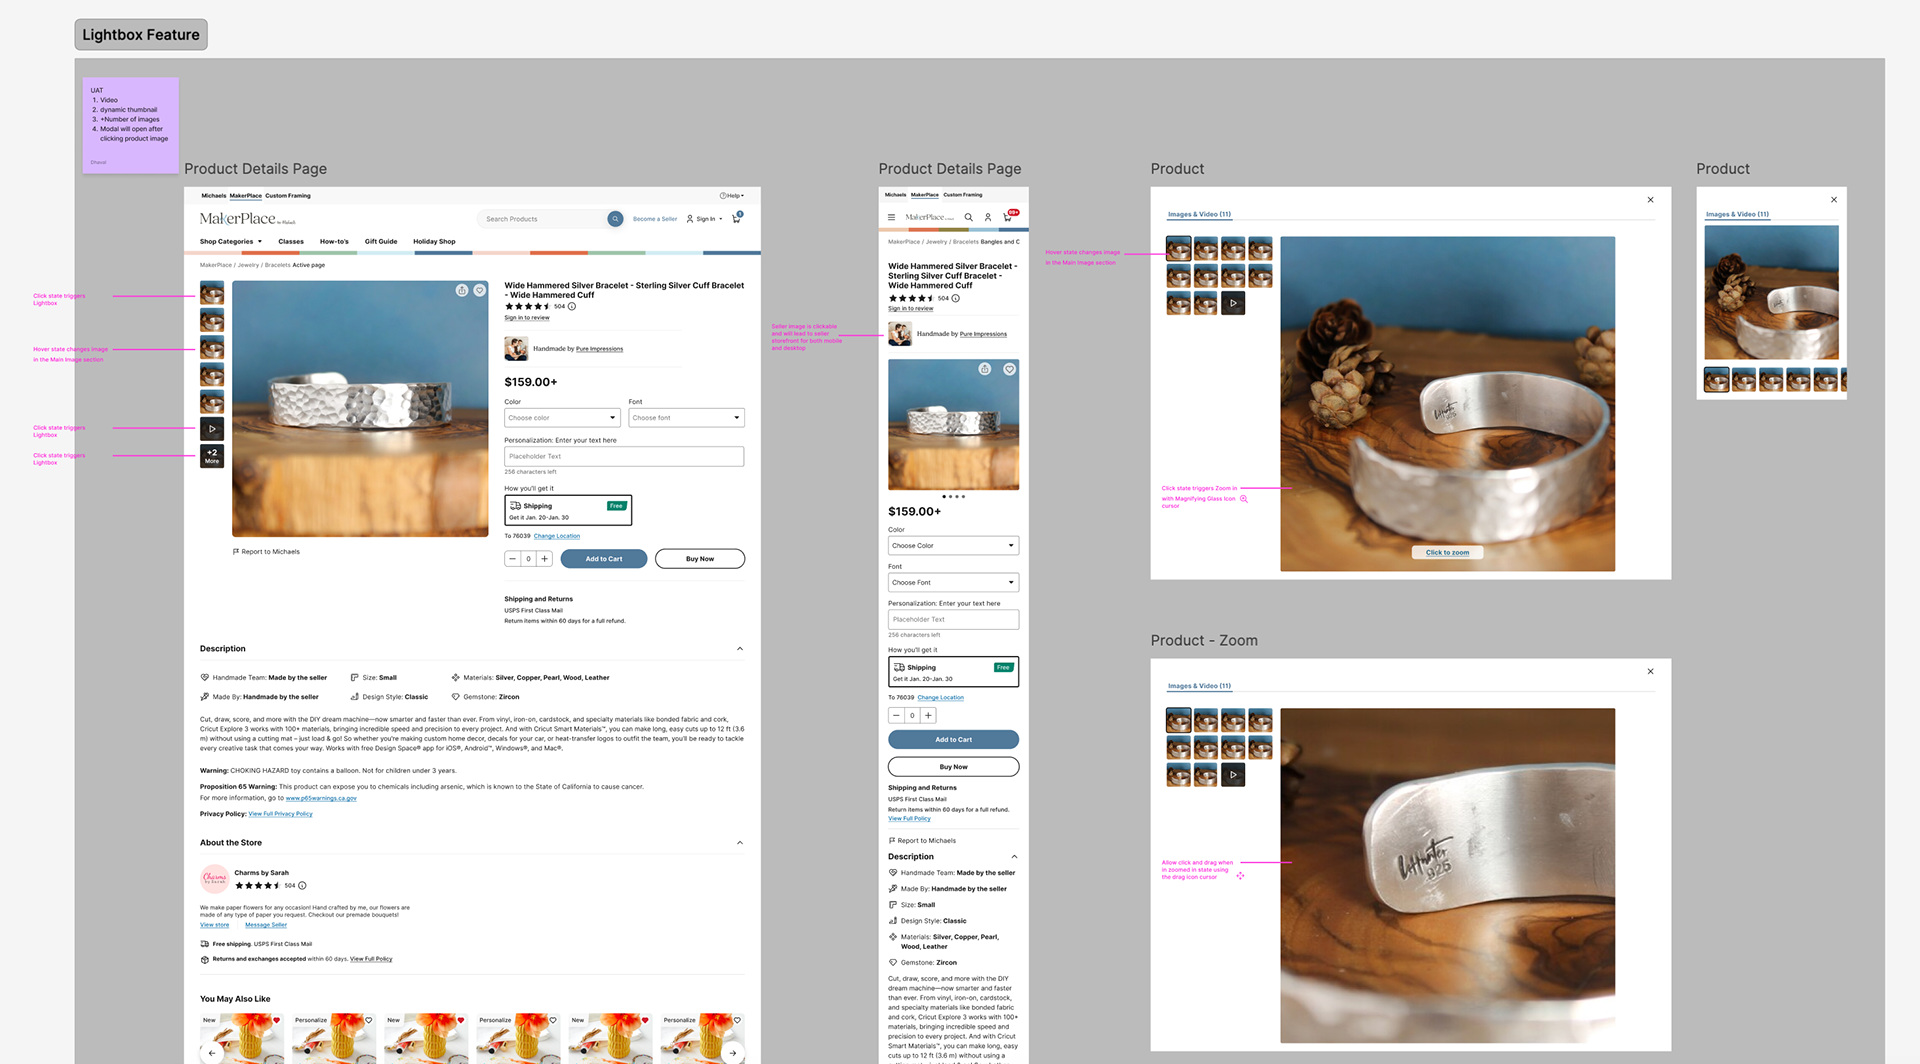1920x1064 pixels.
Task: Collapse mobile Description section chevron
Action: pyautogui.click(x=1014, y=857)
